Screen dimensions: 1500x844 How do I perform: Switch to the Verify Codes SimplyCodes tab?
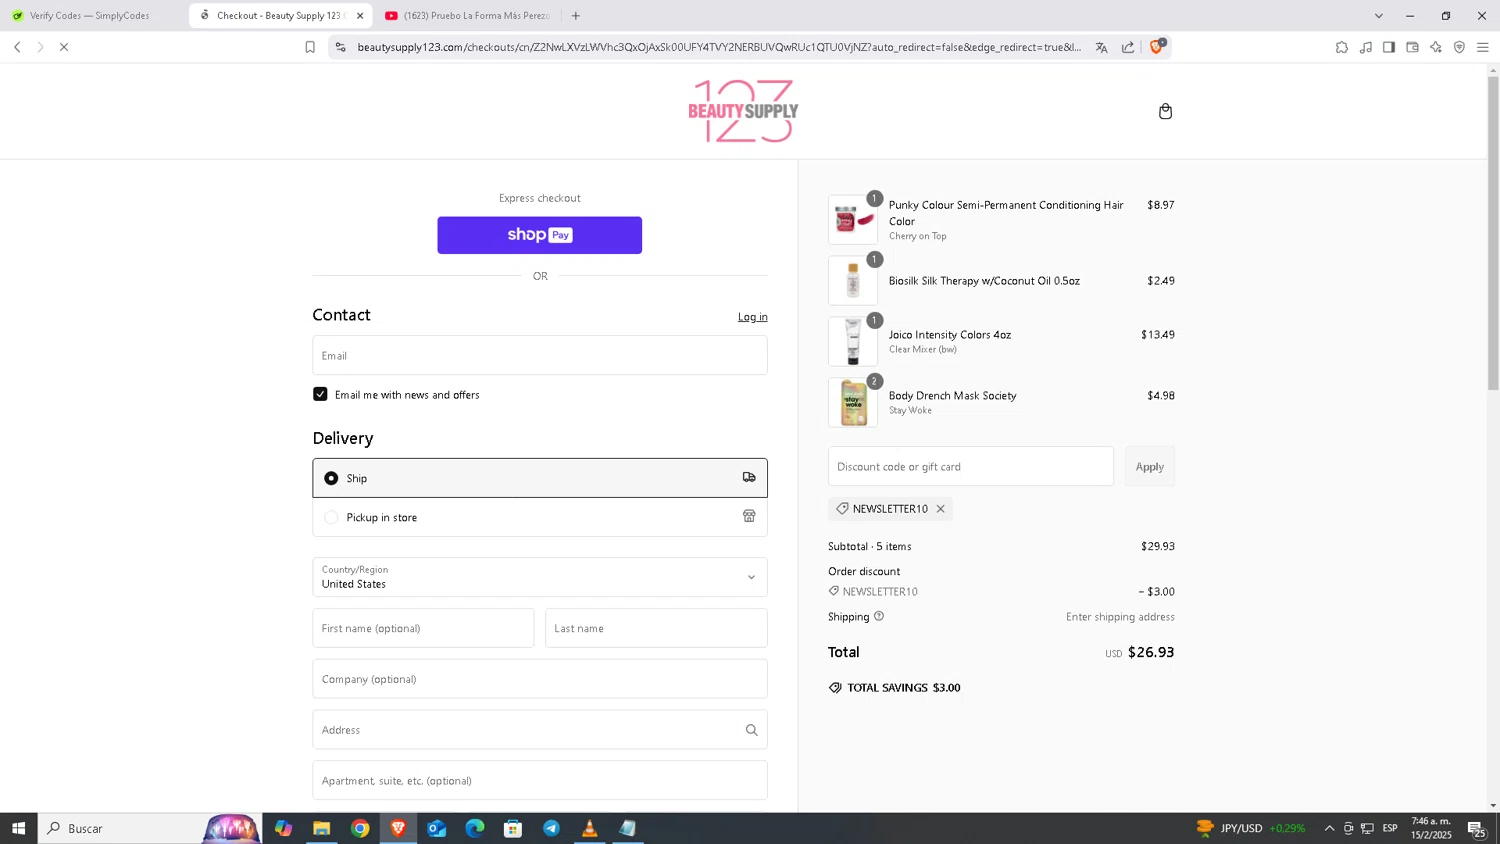(90, 16)
